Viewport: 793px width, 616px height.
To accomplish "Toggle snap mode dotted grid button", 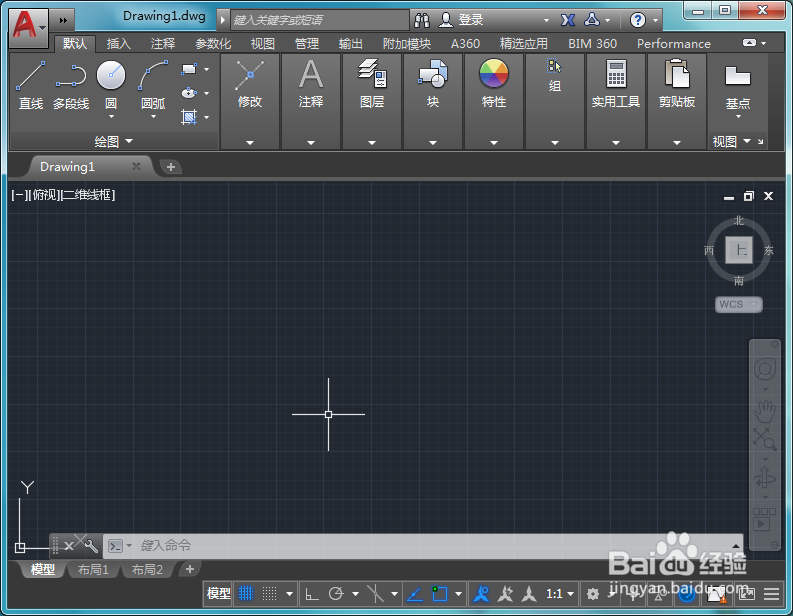I will [269, 594].
